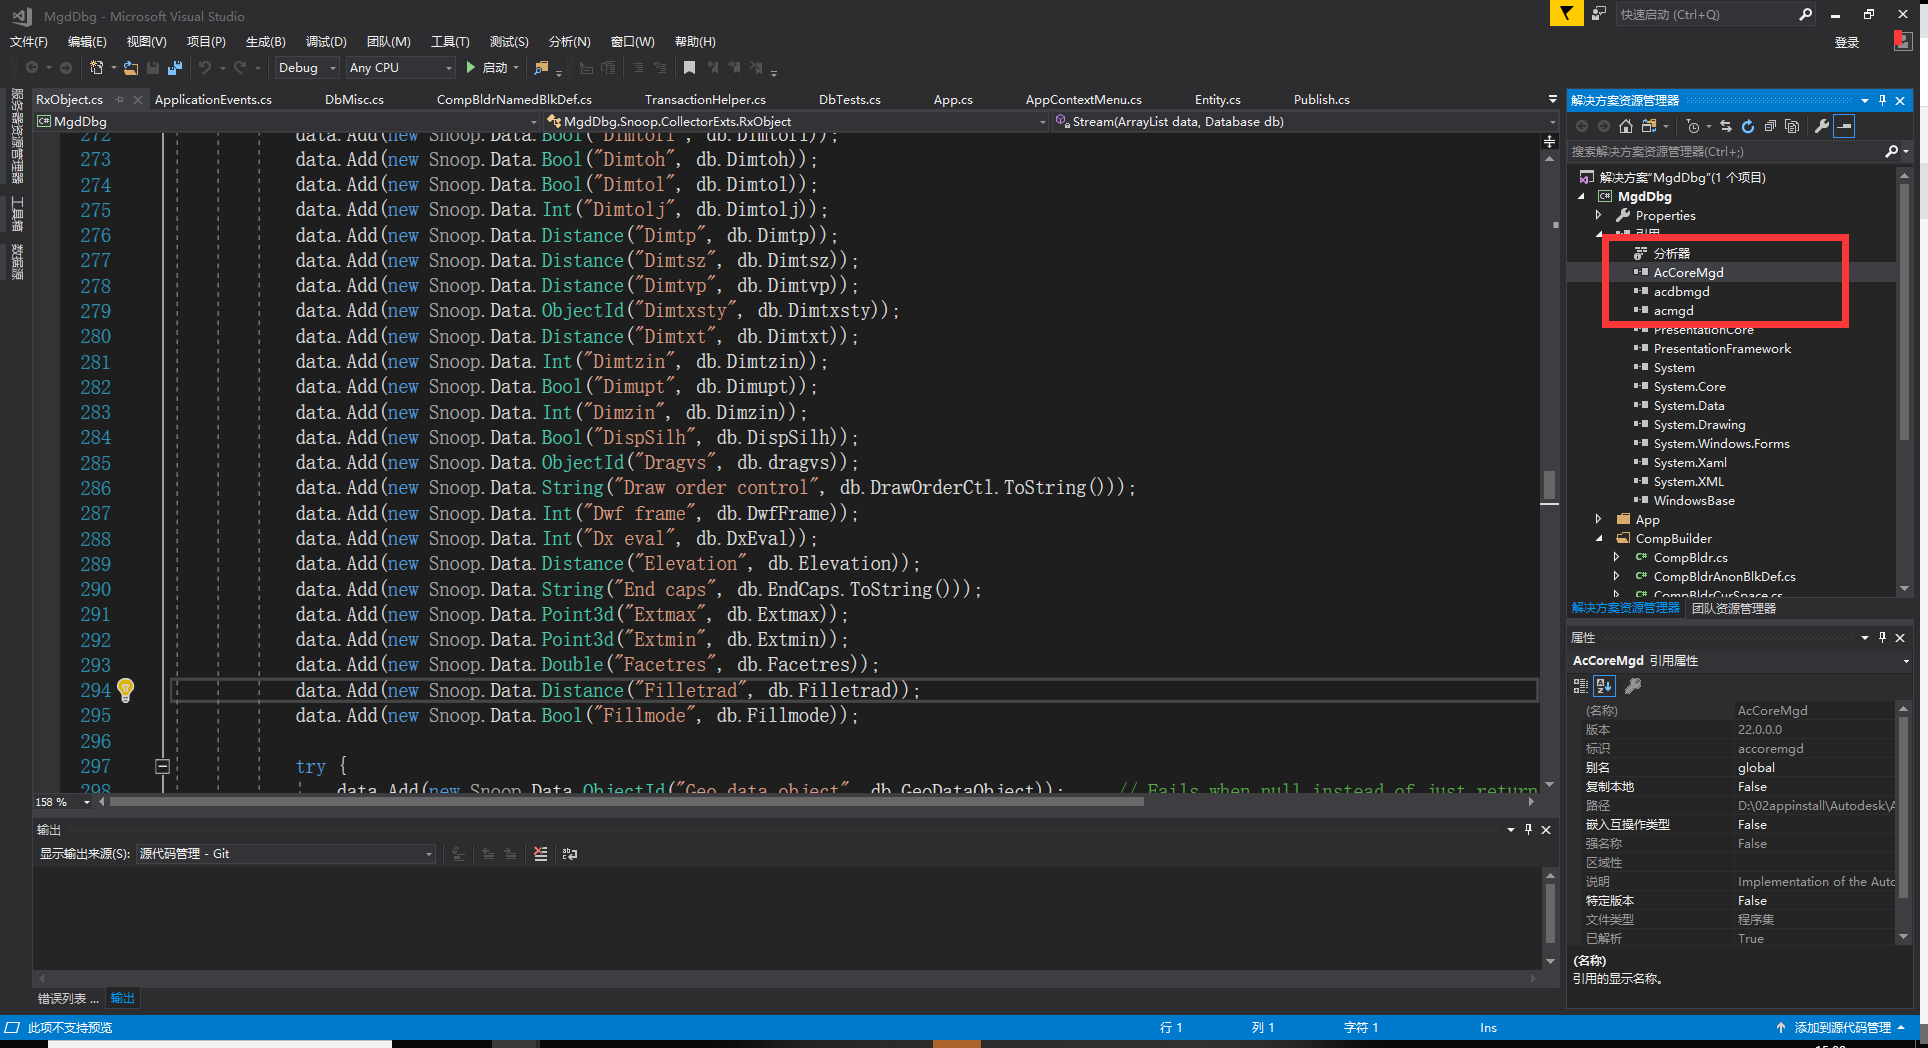Expand the App folder node
1928x1048 pixels.
1598,519
